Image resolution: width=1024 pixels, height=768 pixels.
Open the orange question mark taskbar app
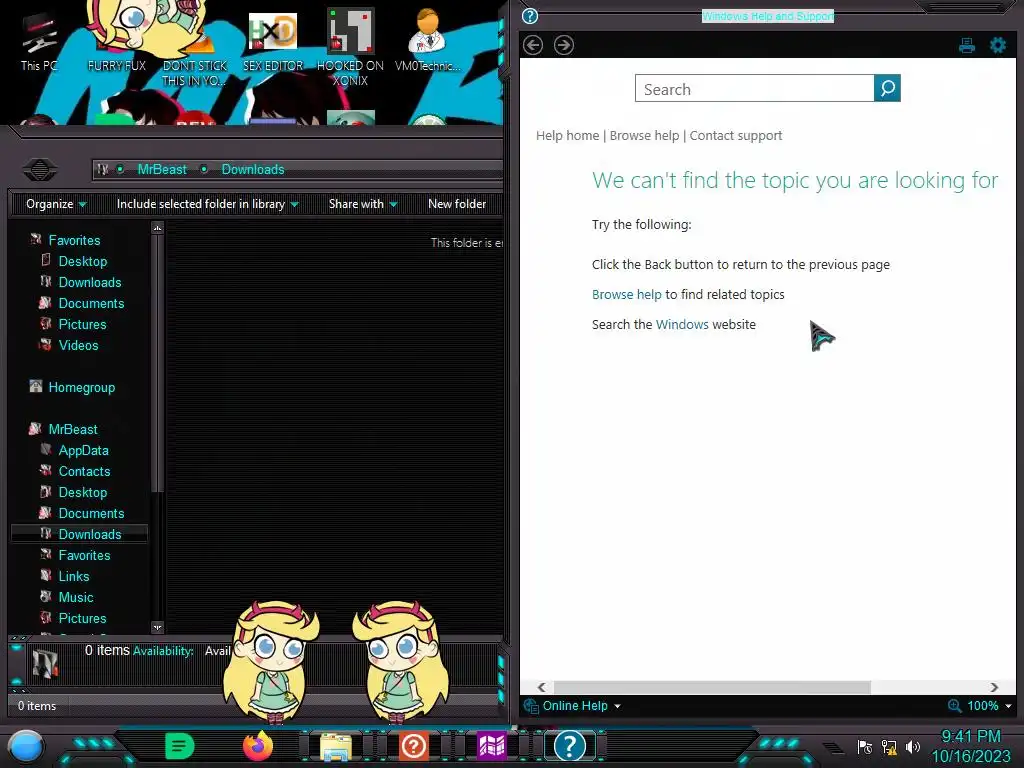[413, 745]
